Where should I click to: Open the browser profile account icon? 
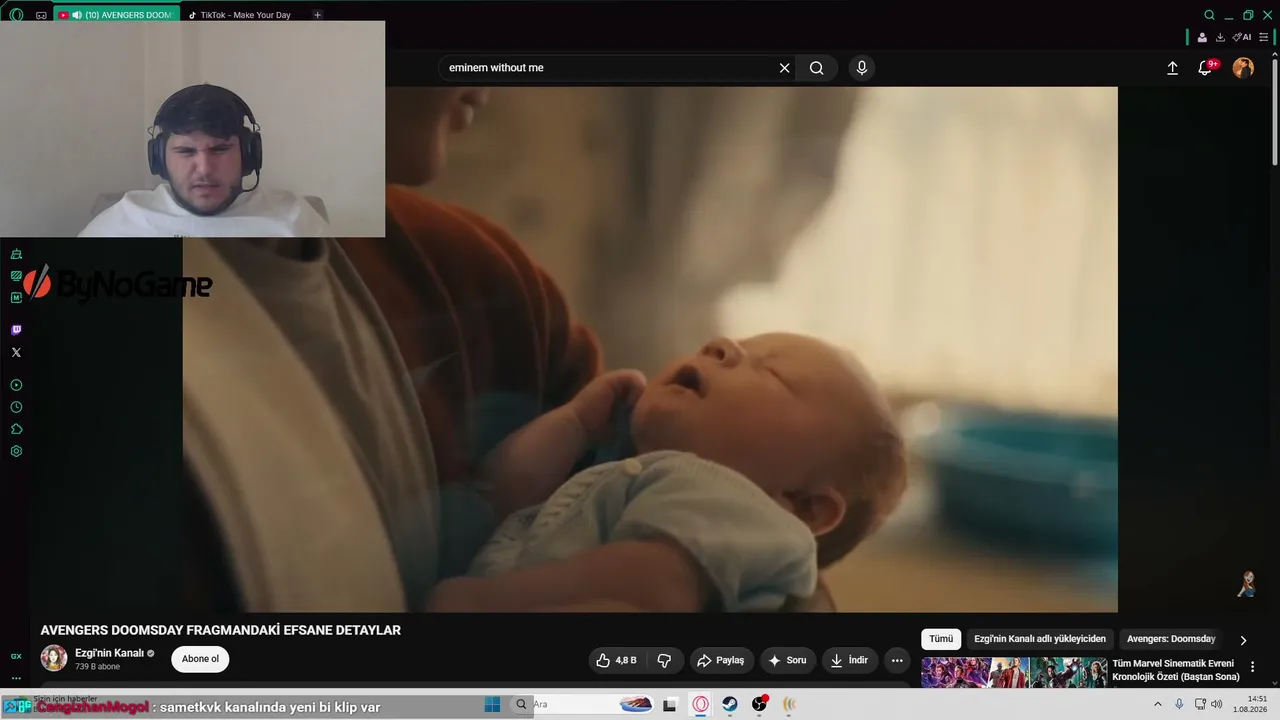tap(1202, 37)
